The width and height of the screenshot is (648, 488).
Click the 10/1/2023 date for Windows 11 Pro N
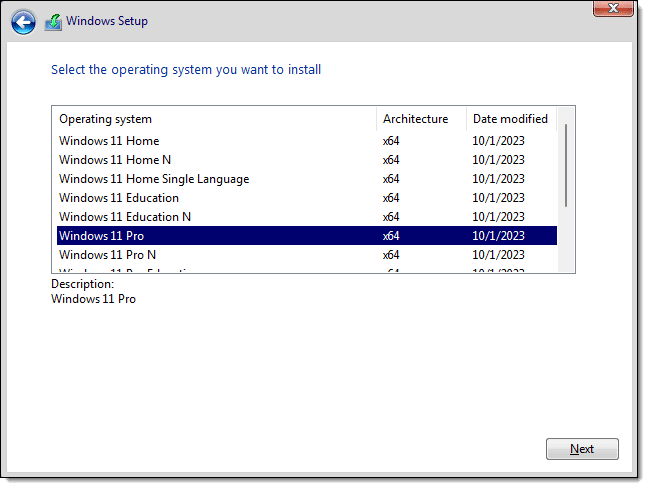pos(498,255)
